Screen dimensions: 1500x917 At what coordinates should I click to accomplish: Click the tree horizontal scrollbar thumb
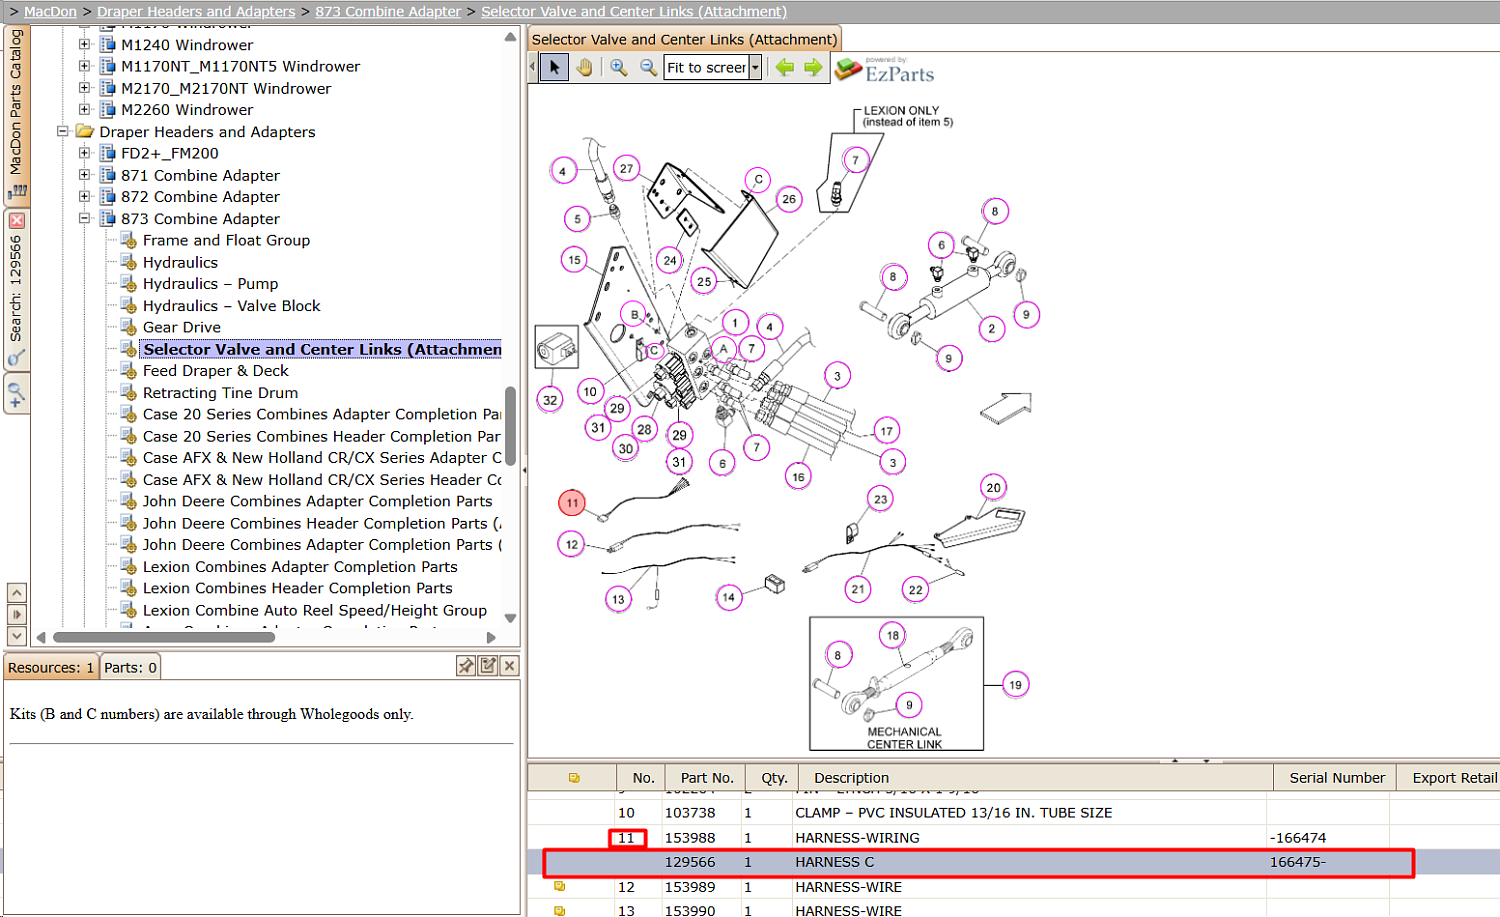164,637
